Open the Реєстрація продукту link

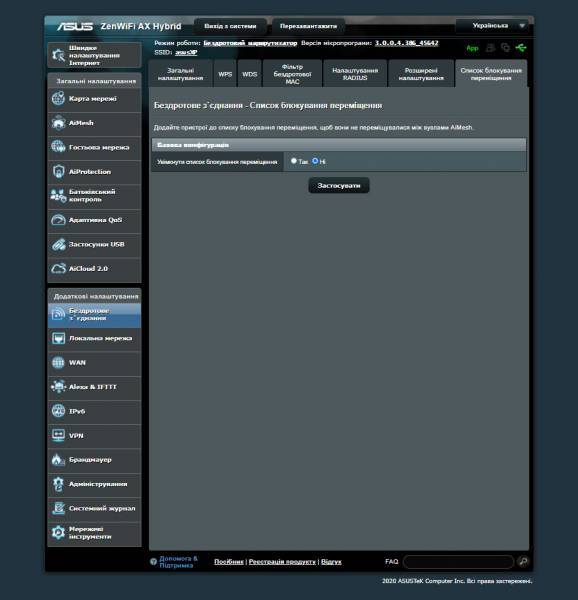pos(282,562)
